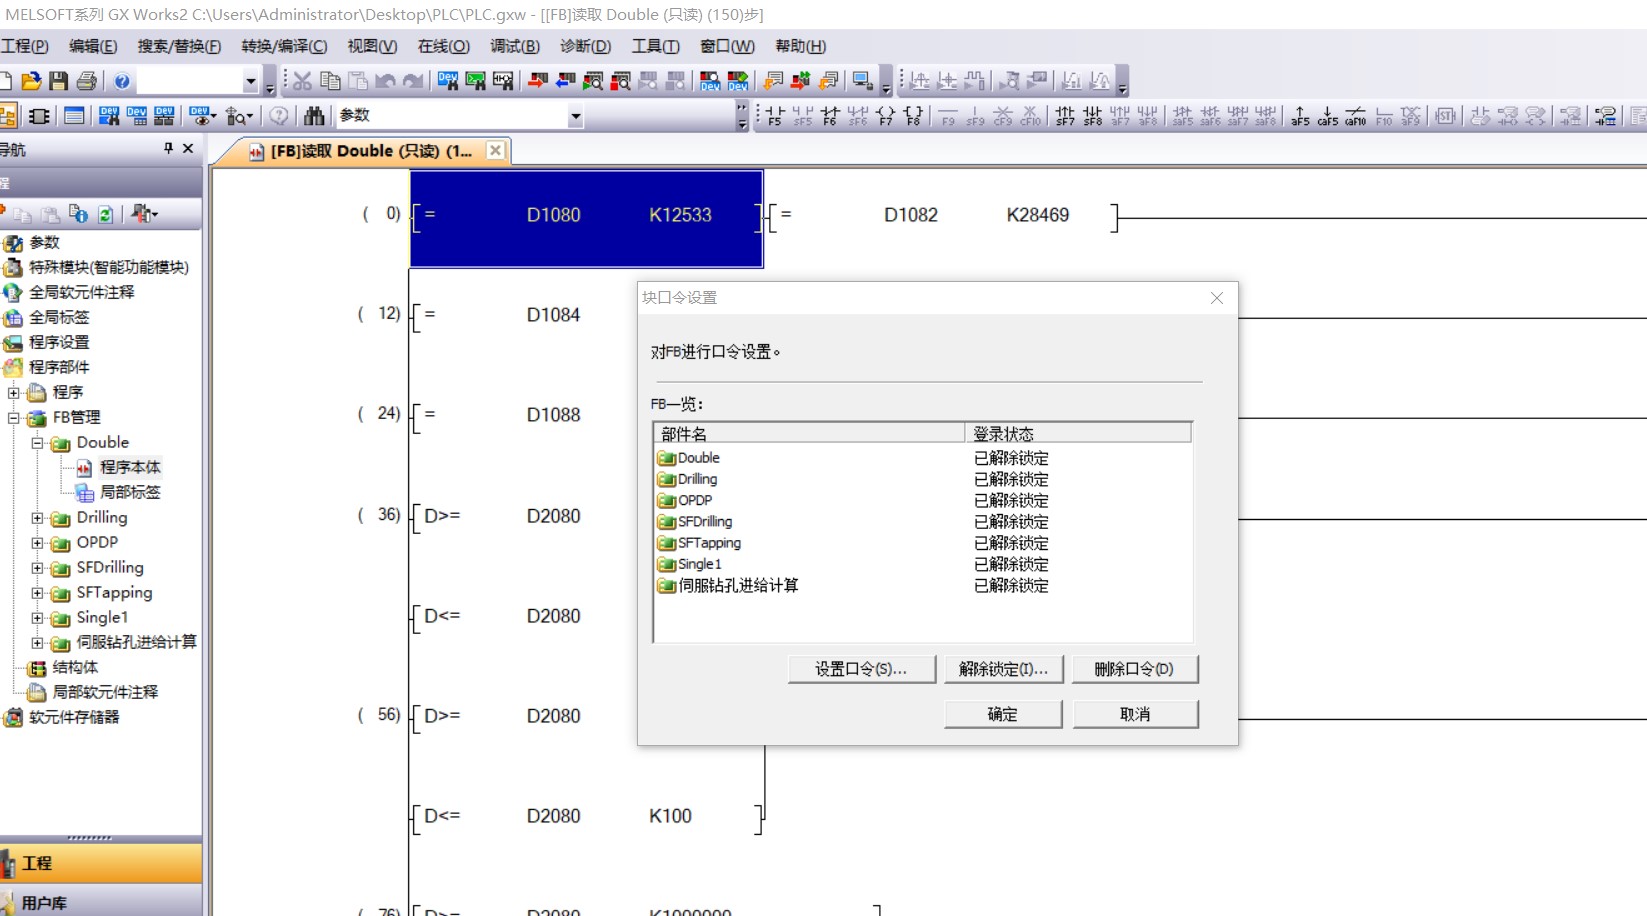Click the blue help question mark icon

pos(122,81)
